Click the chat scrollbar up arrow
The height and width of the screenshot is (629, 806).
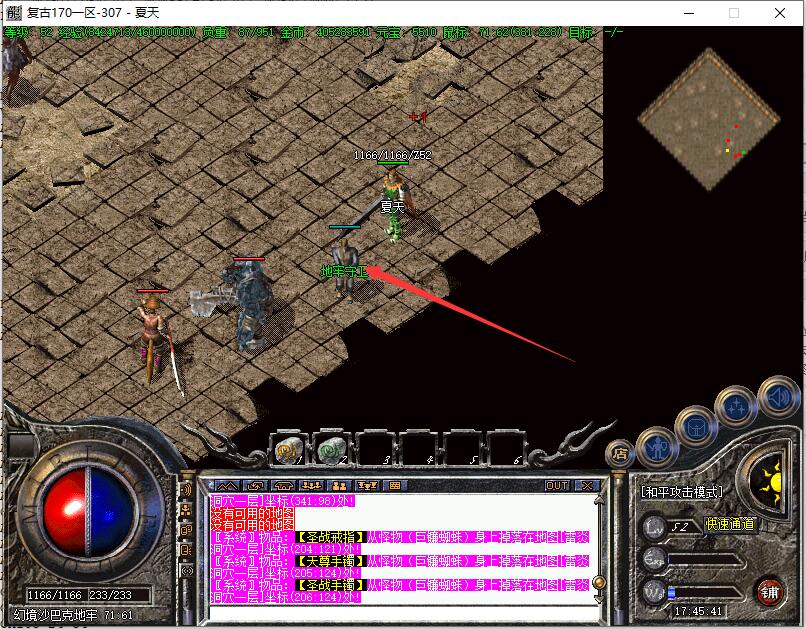(598, 500)
